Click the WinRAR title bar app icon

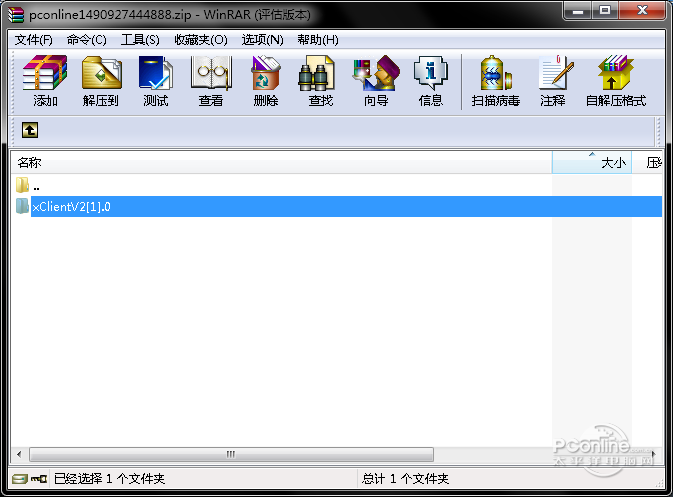point(16,14)
